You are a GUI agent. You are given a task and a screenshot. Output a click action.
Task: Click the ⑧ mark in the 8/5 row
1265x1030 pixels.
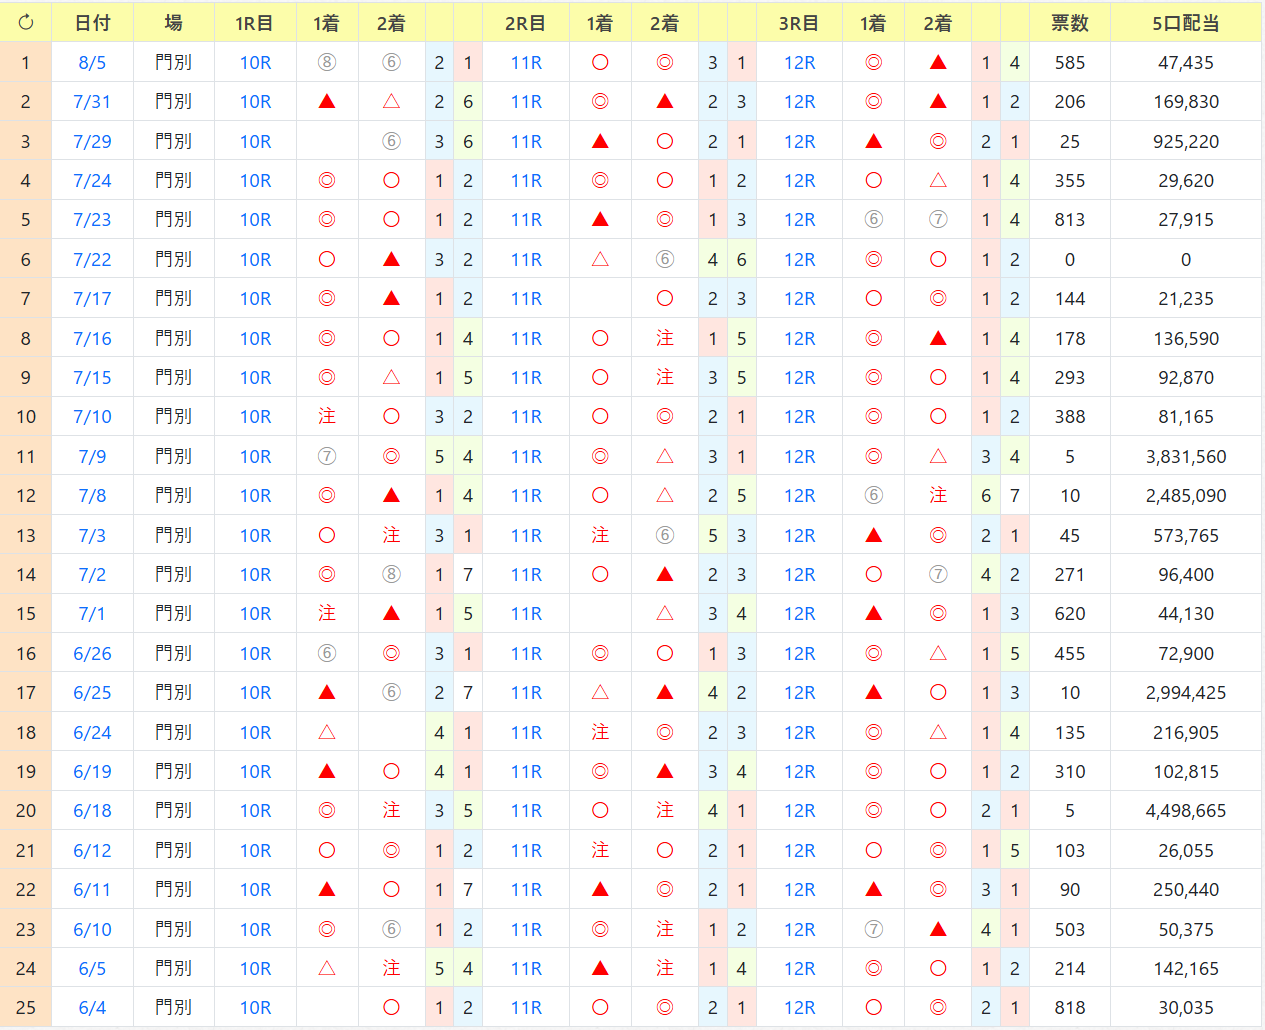pyautogui.click(x=327, y=63)
